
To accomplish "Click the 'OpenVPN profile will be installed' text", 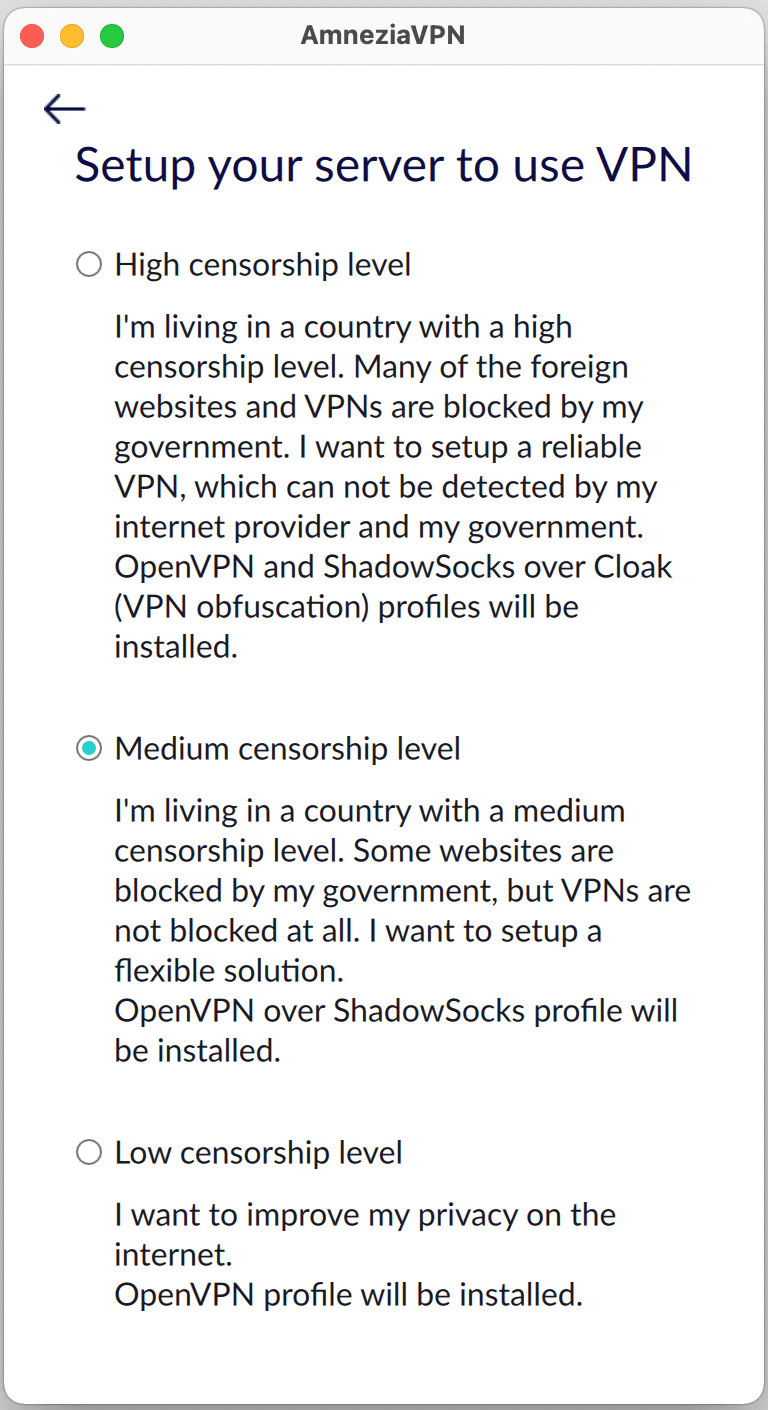I will (350, 1294).
